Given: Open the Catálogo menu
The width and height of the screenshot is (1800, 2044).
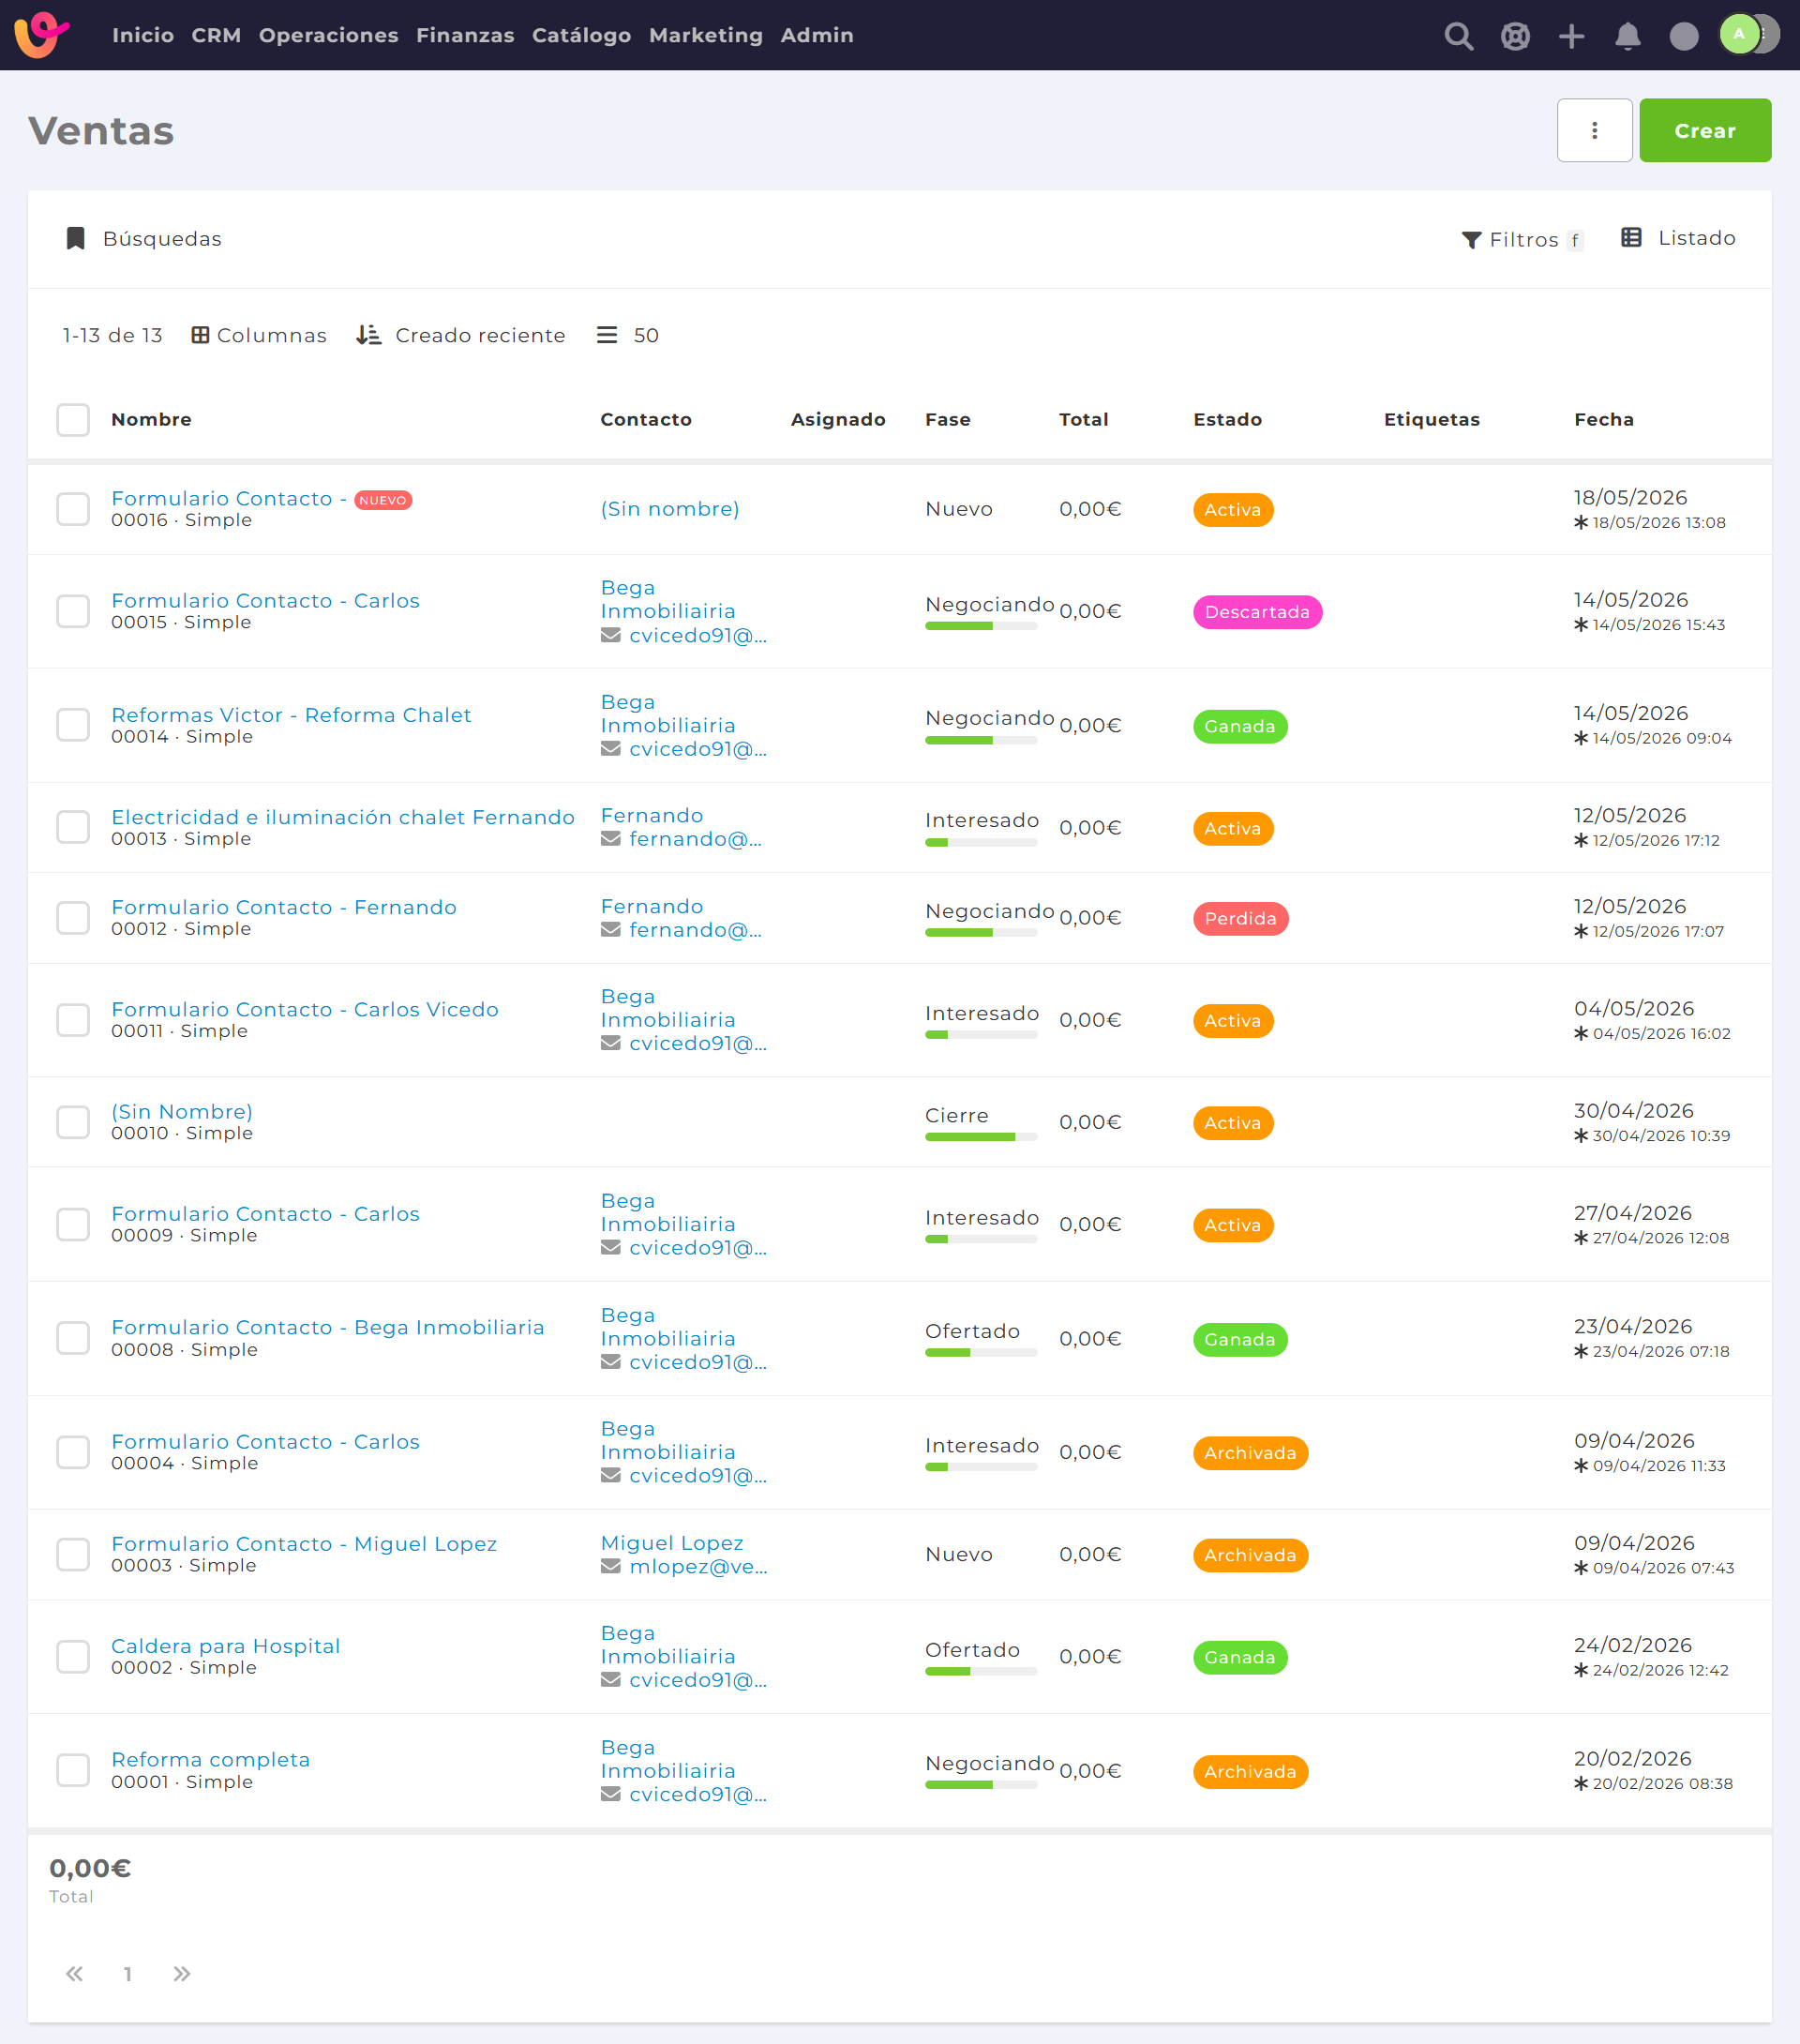Looking at the screenshot, I should point(582,35).
